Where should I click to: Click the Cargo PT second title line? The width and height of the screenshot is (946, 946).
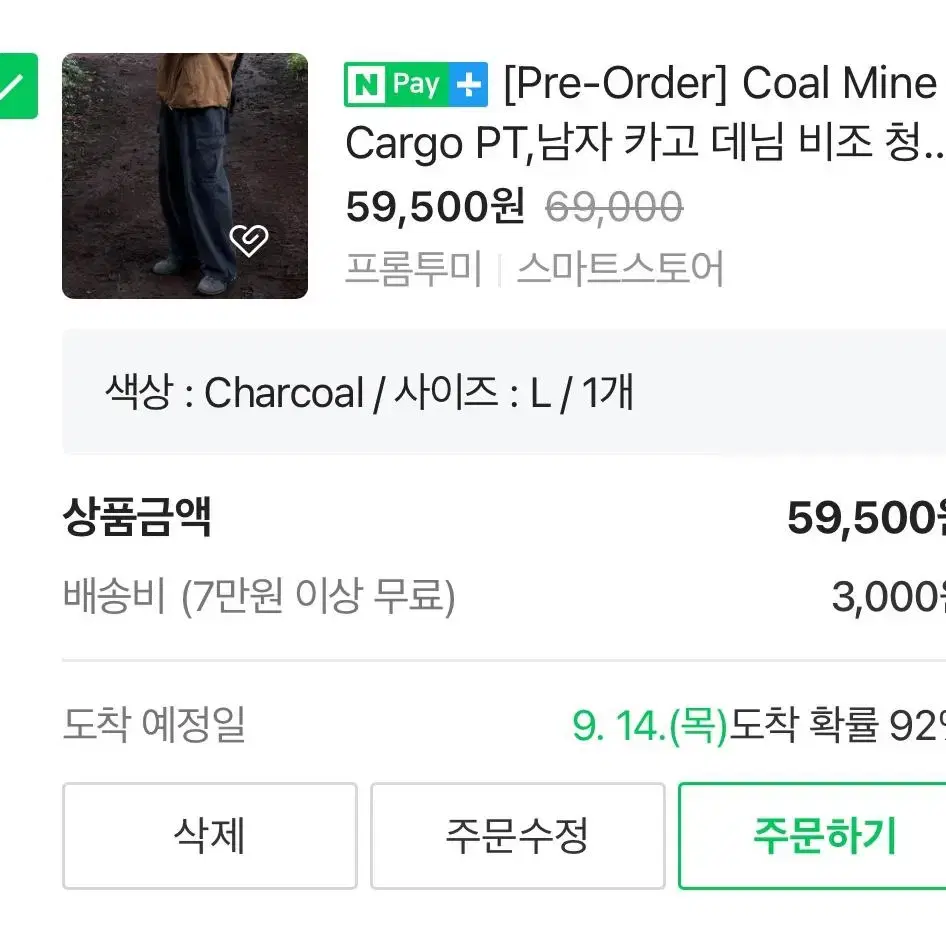click(644, 144)
